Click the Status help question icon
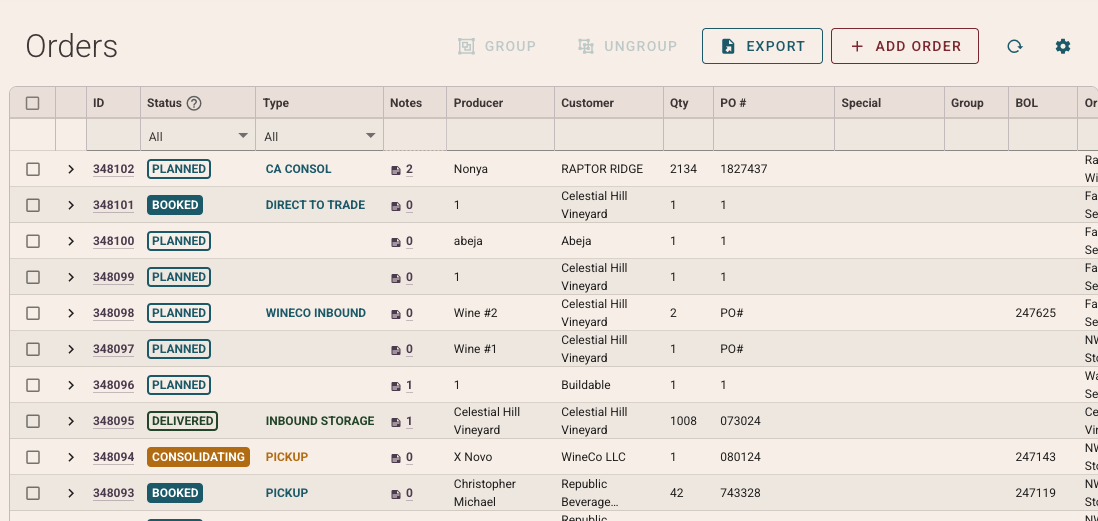Image resolution: width=1098 pixels, height=521 pixels. point(195,103)
